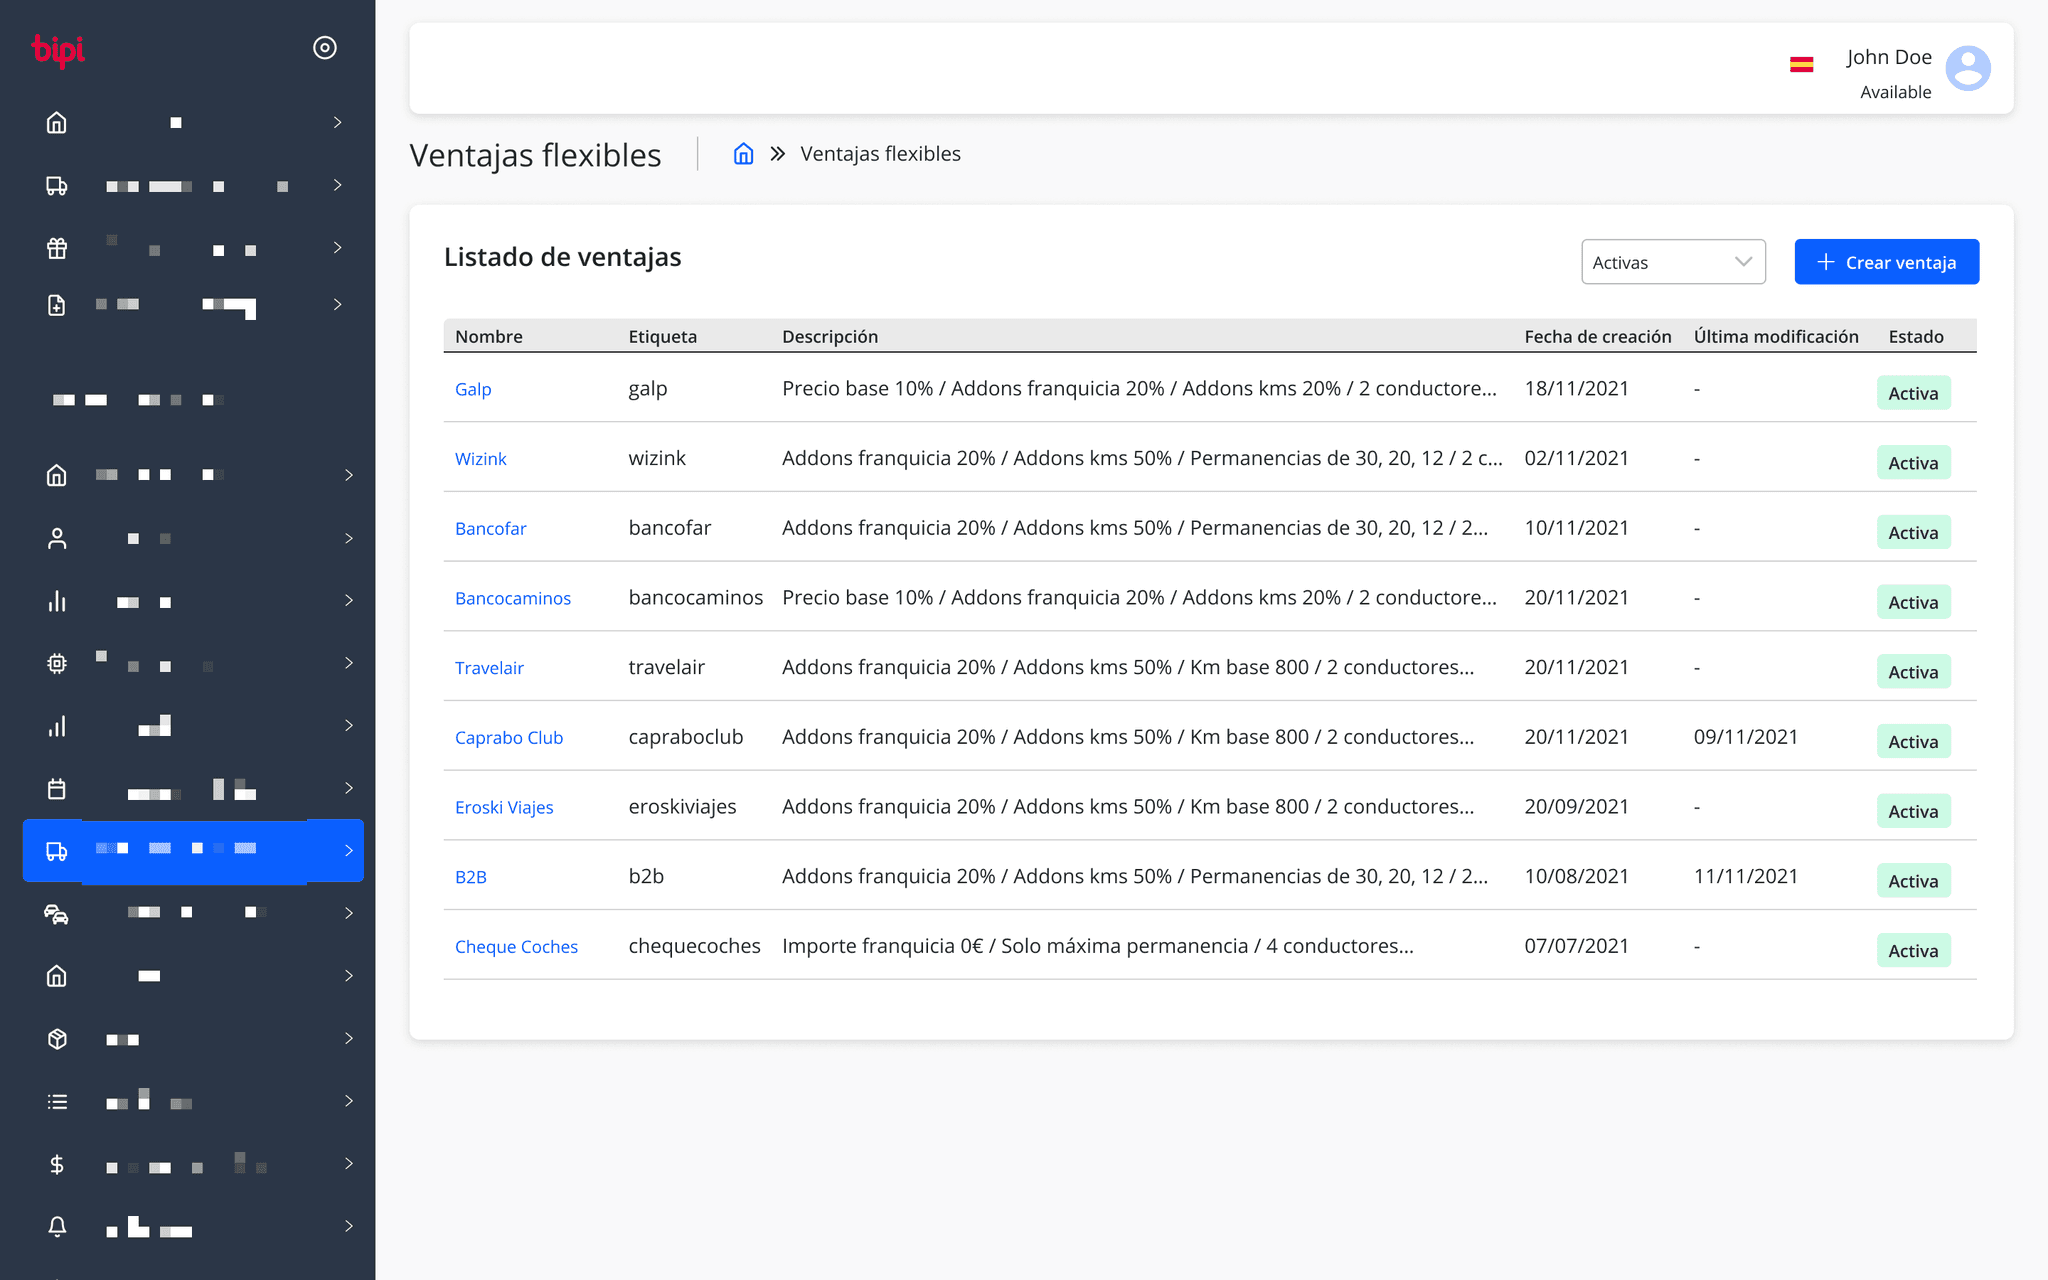Click the dollar sign icon in sidebar

tap(57, 1164)
